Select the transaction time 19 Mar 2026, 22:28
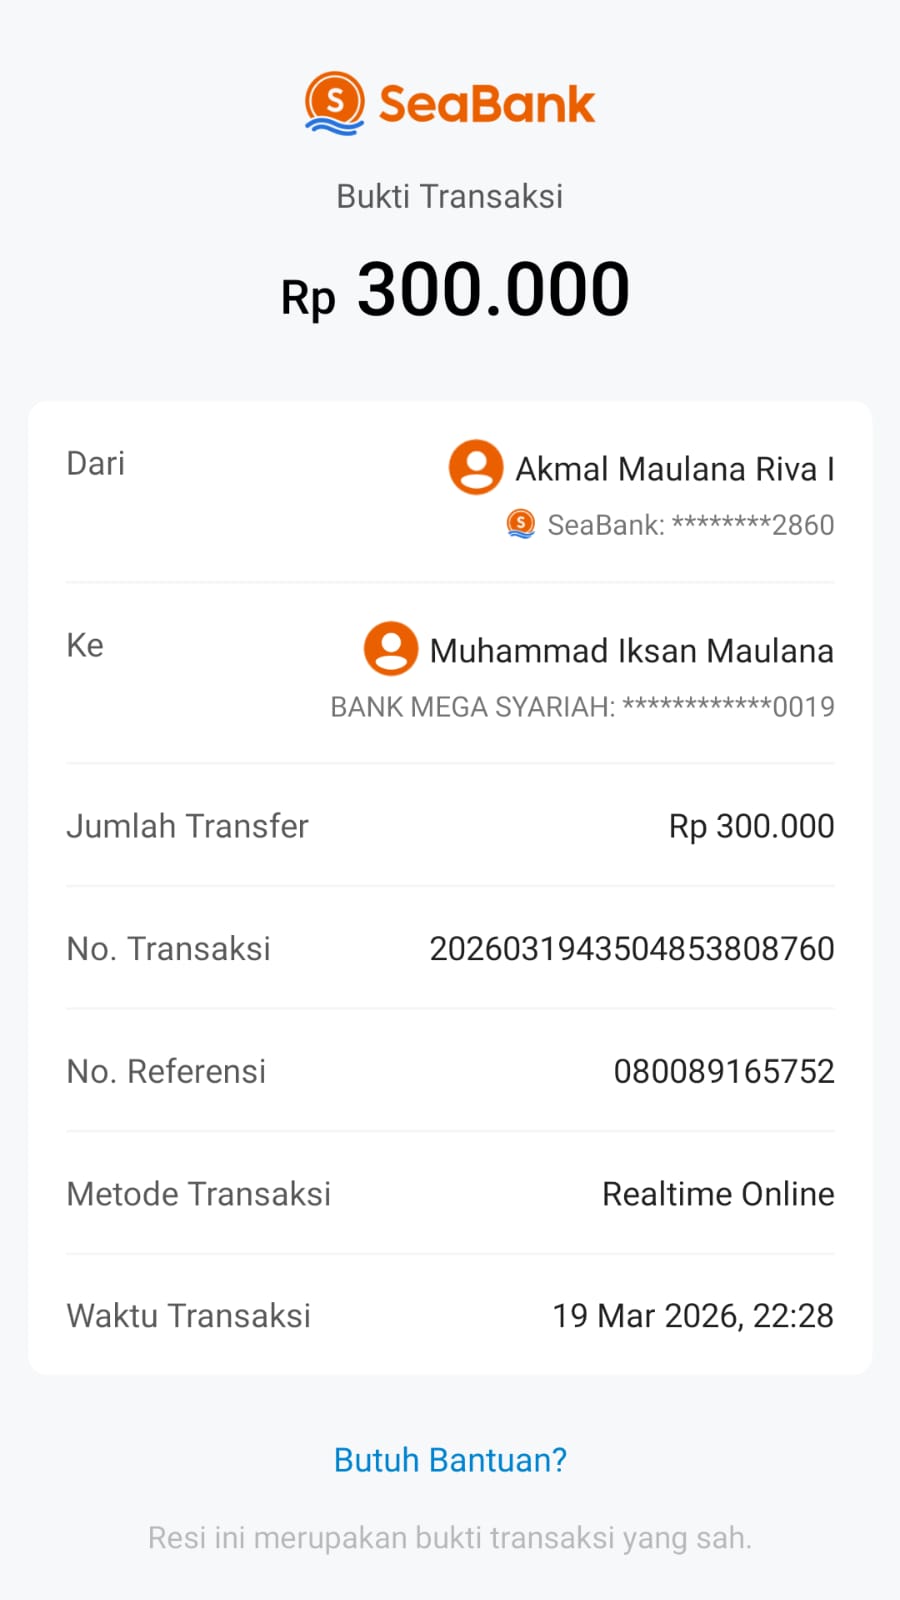Screen dimensions: 900x1600 click(693, 1316)
